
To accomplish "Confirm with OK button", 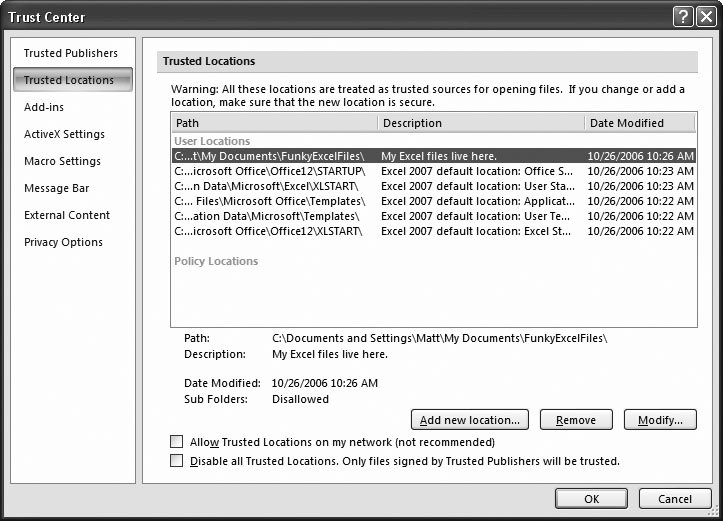I will pos(591,498).
